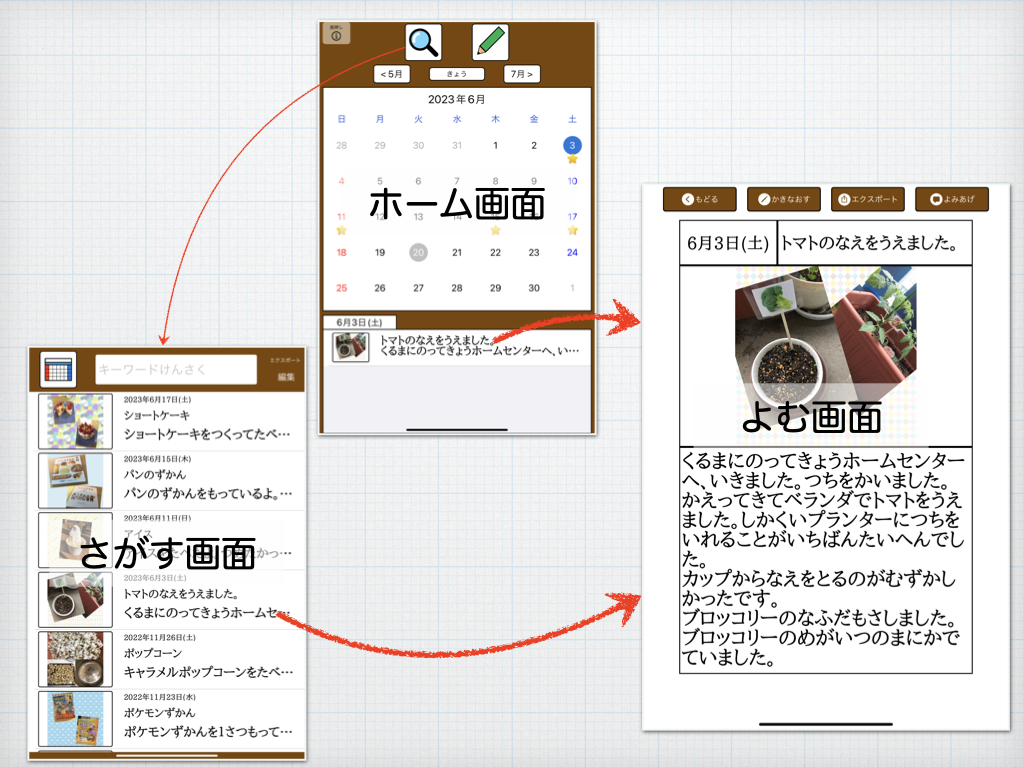The height and width of the screenshot is (768, 1024).
Task: Open the ショートケーキ diary entry thumbnail
Action: [x=75, y=421]
